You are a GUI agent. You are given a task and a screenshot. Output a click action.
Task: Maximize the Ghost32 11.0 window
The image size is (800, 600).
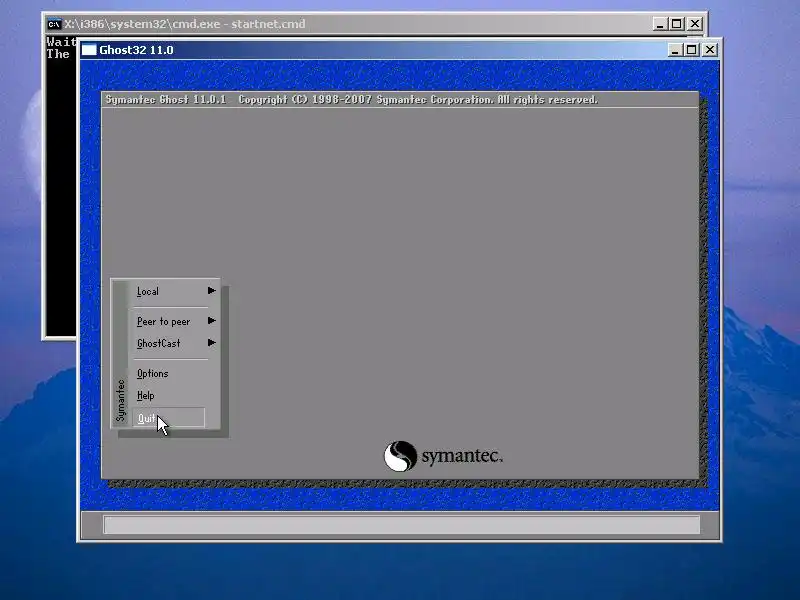tap(691, 50)
